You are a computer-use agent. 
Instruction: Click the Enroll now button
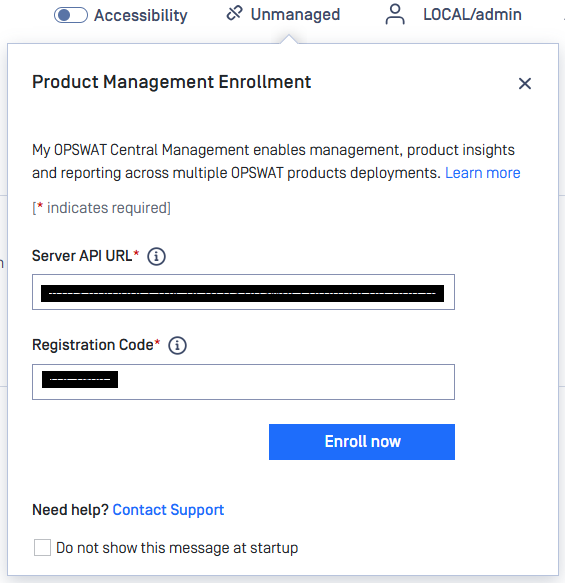[362, 442]
